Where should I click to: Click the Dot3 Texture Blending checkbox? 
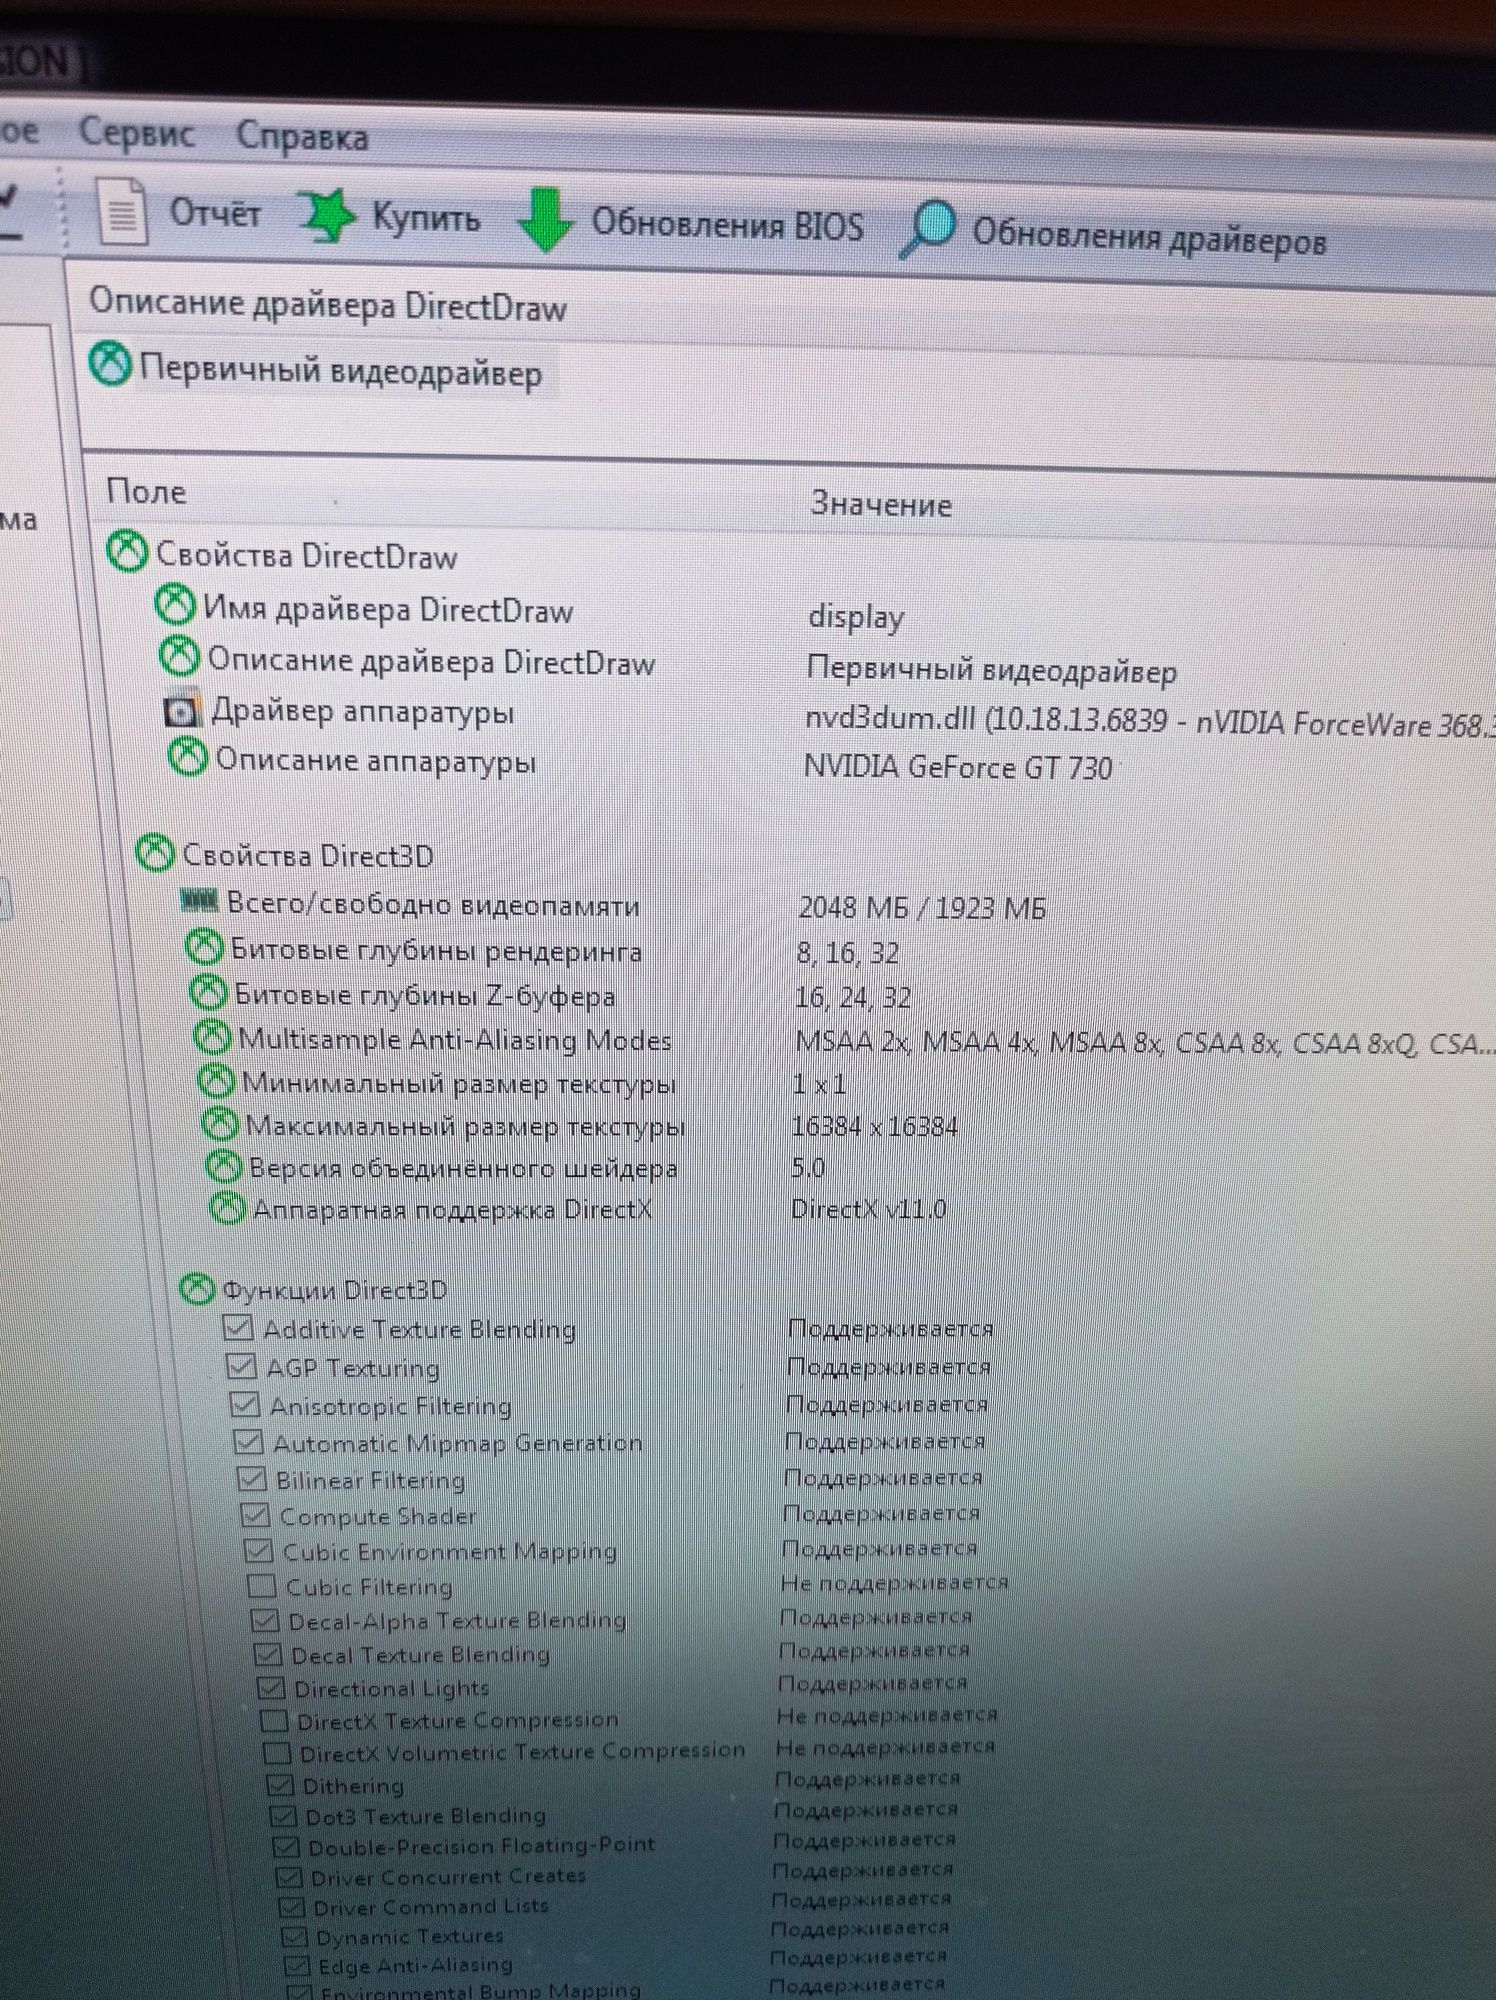pyautogui.click(x=283, y=1816)
